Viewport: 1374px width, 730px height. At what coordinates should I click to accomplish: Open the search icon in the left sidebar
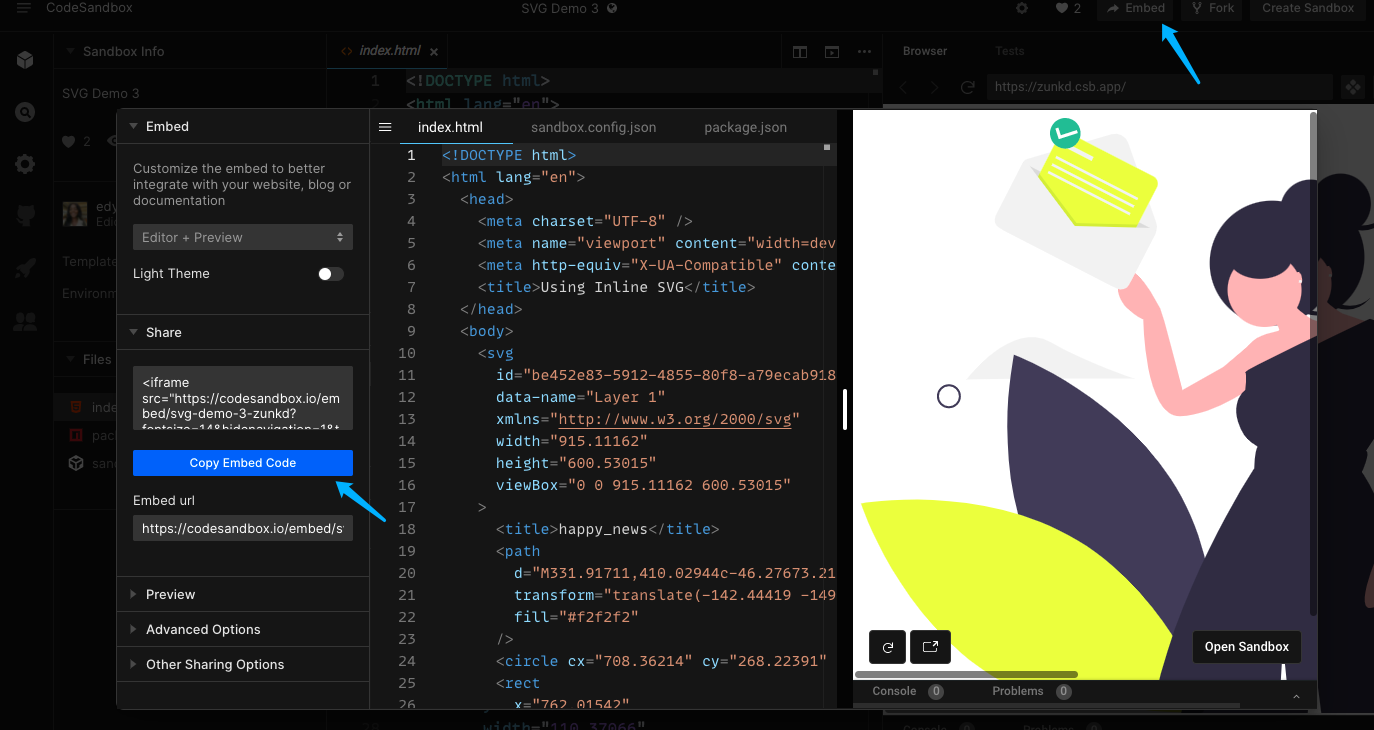(25, 112)
